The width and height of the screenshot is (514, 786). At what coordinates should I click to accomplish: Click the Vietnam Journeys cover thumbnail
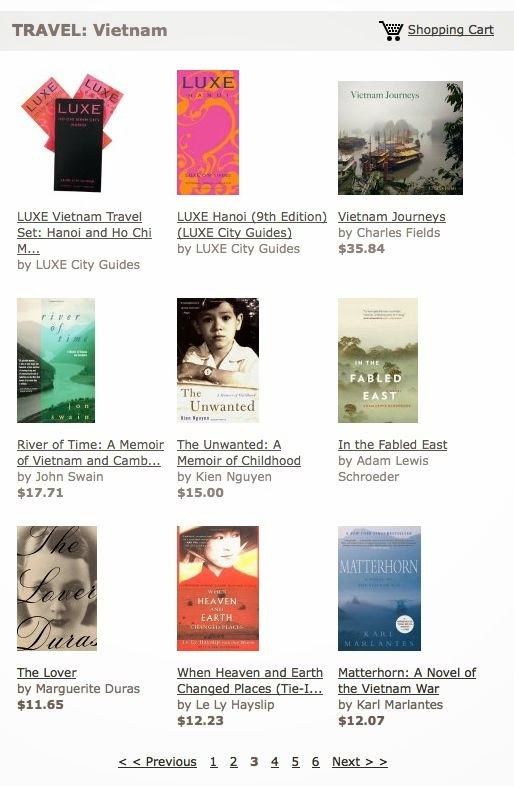click(x=400, y=138)
